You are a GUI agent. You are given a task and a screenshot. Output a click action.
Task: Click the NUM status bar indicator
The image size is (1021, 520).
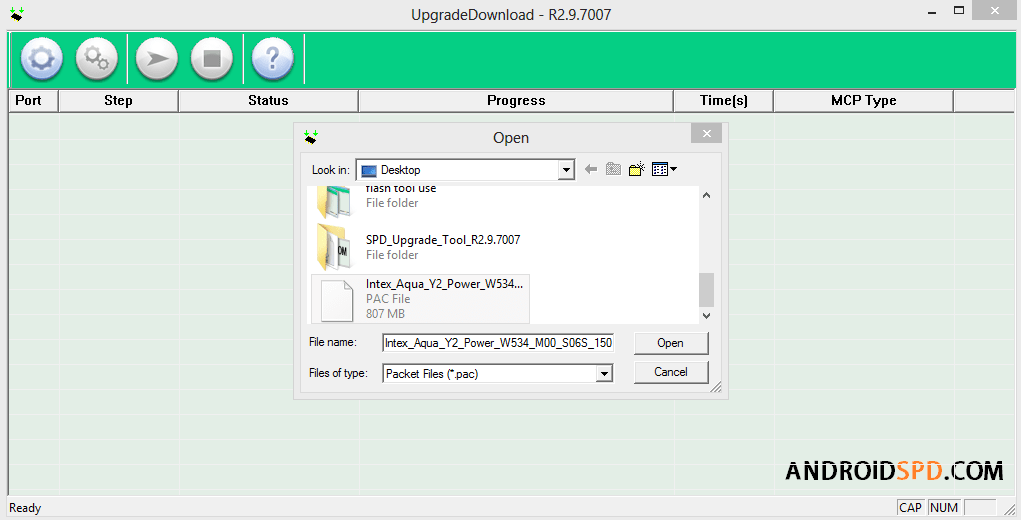(944, 508)
